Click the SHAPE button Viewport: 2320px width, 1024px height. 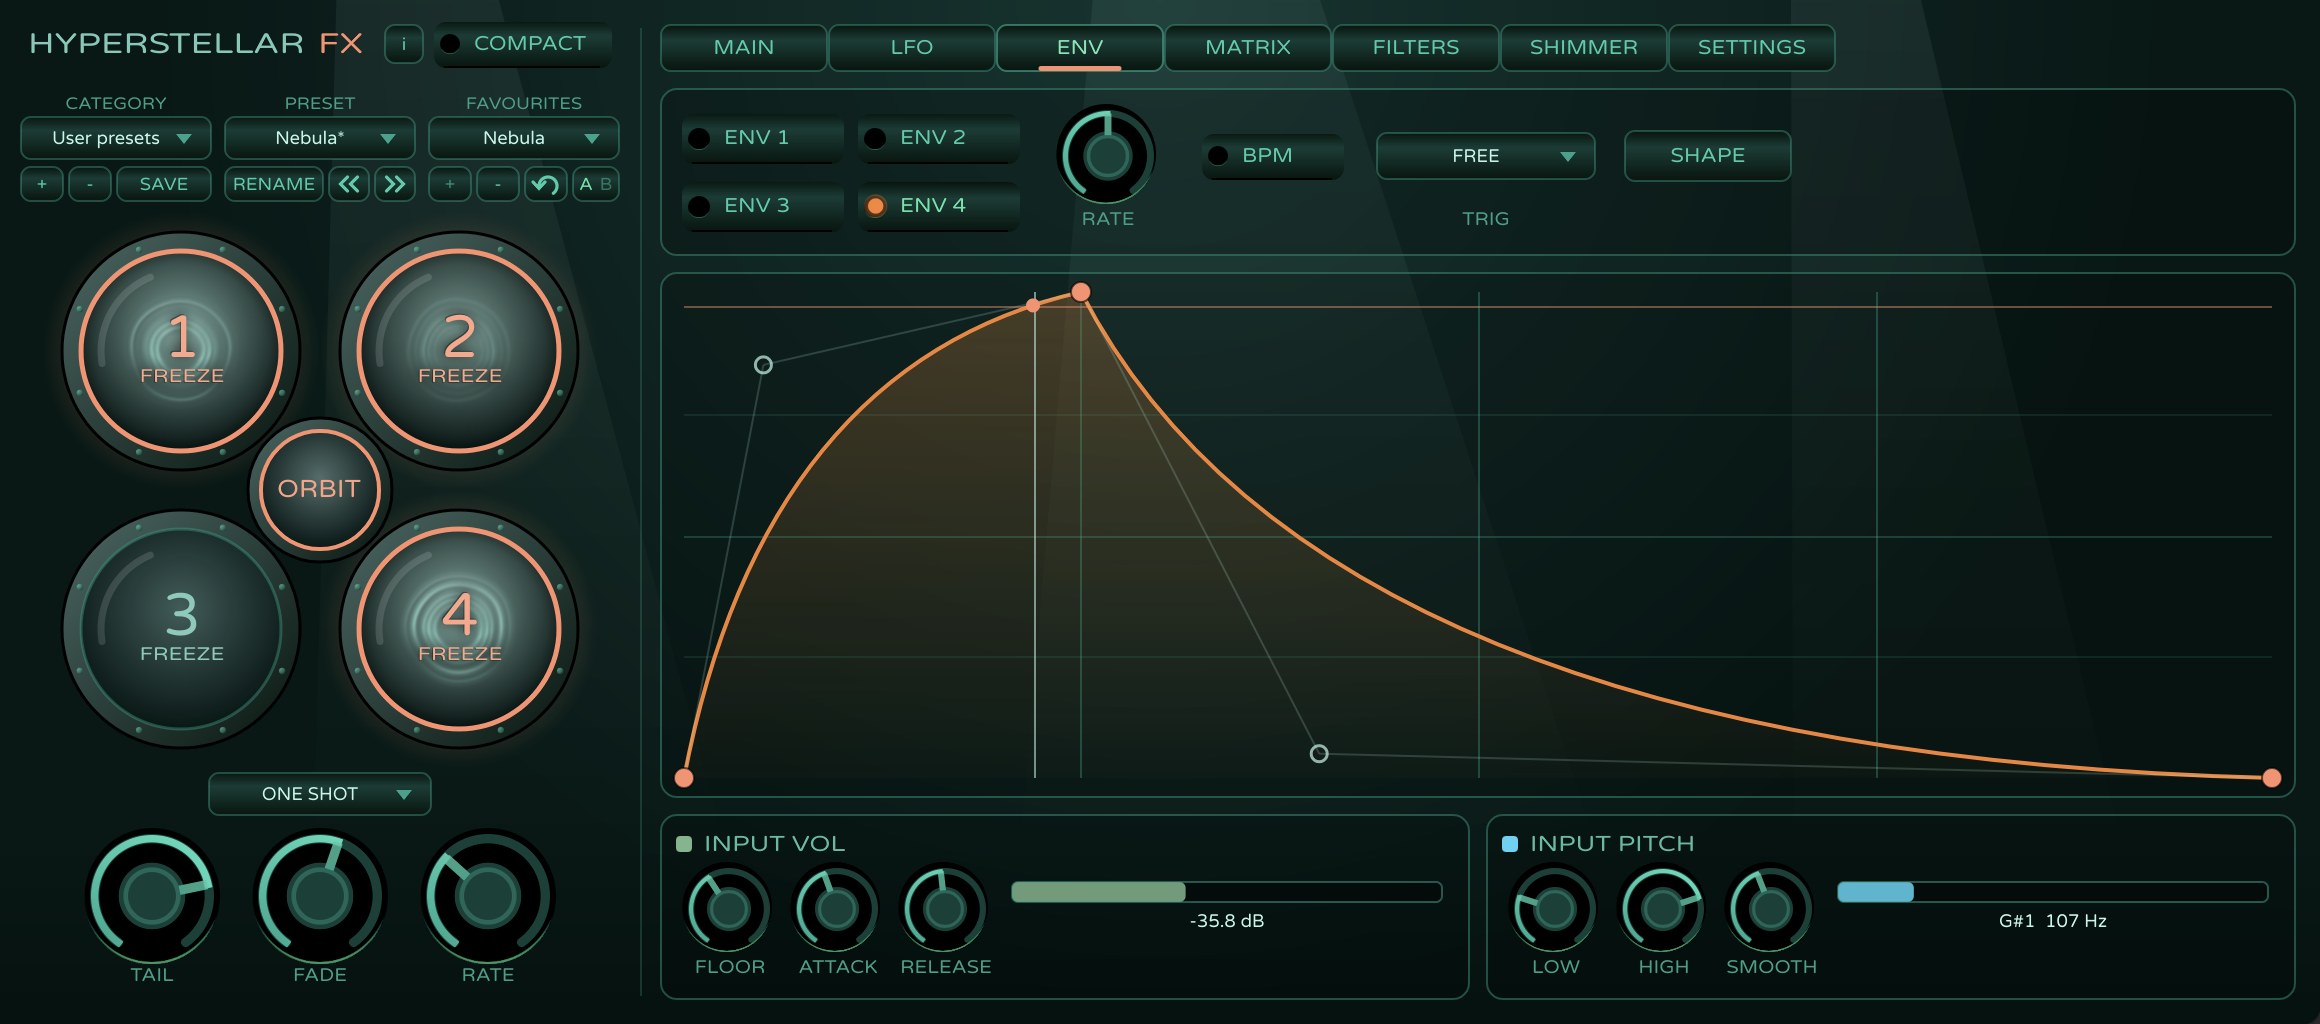coord(1708,156)
